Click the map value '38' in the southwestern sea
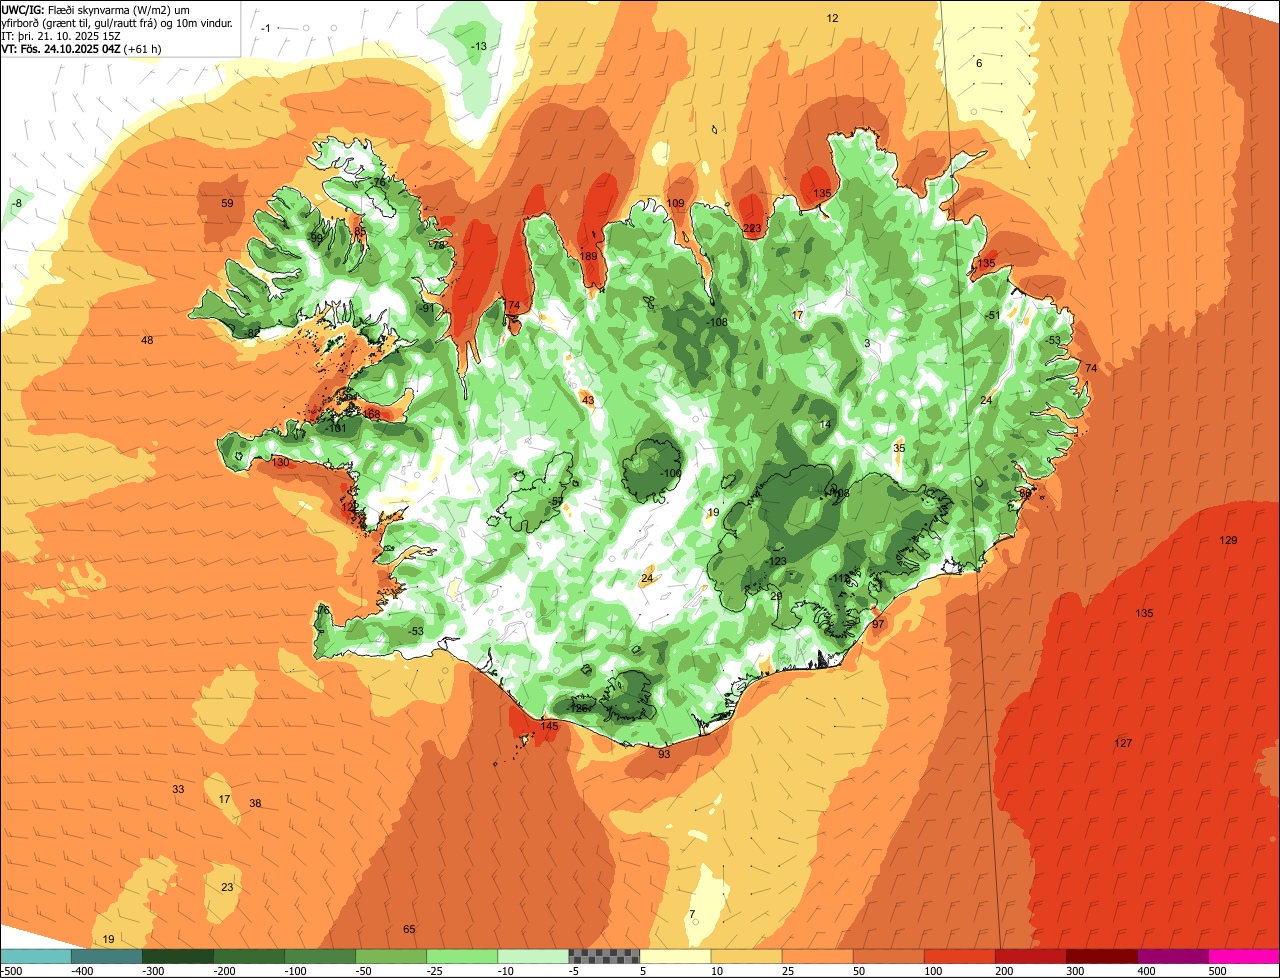The height and width of the screenshot is (978, 1280). click(x=255, y=804)
